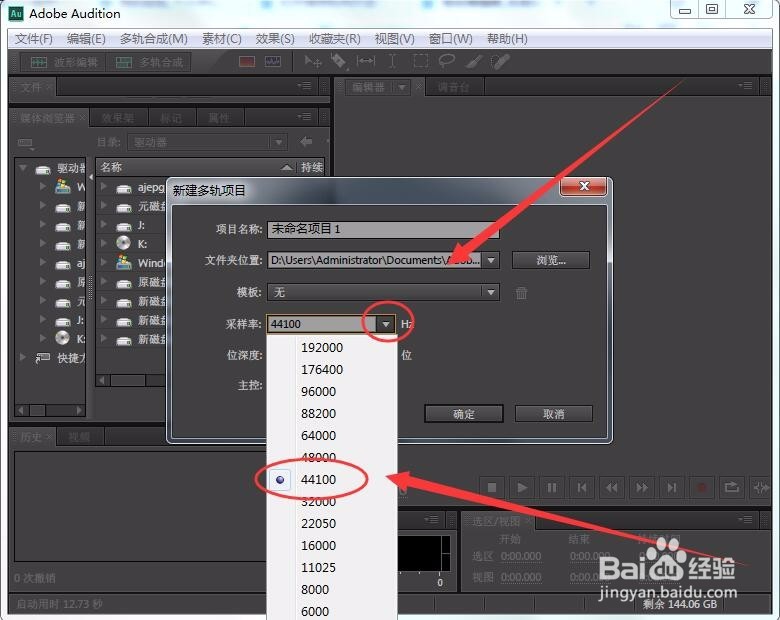The width and height of the screenshot is (780, 620).
Task: Show the spectral pitch display
Action: tap(273, 62)
